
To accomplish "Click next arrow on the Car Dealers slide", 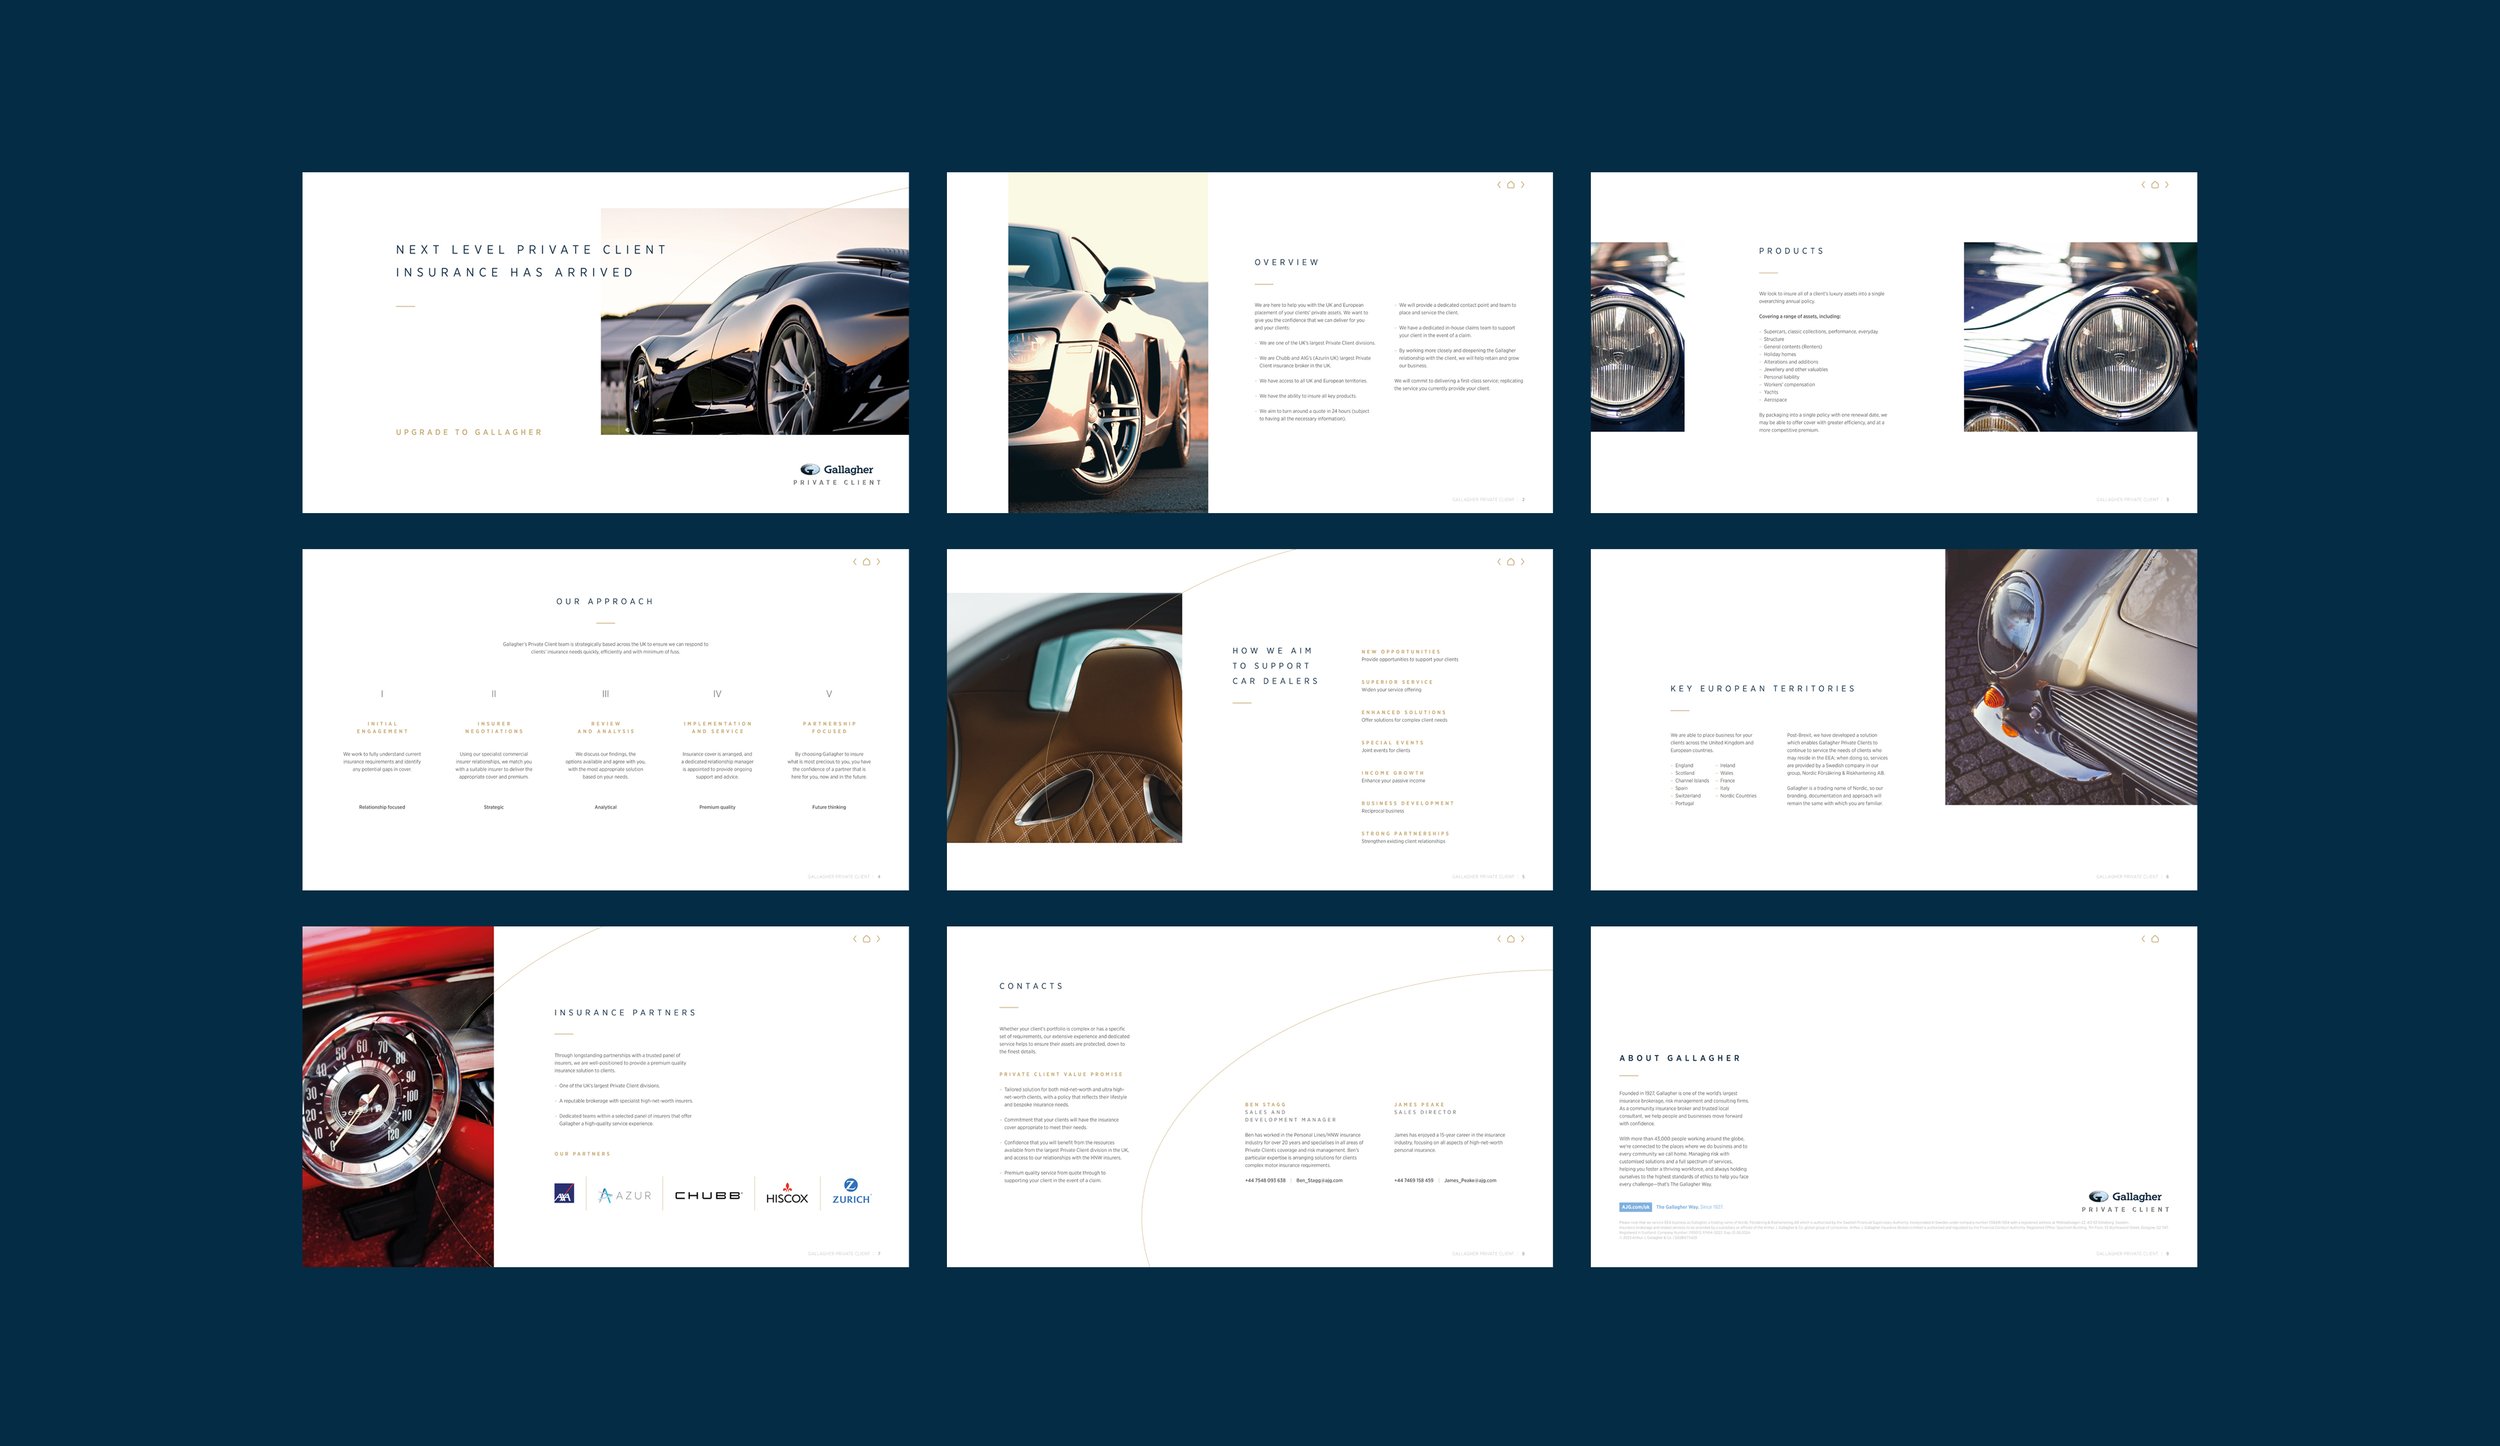I will click(1523, 562).
